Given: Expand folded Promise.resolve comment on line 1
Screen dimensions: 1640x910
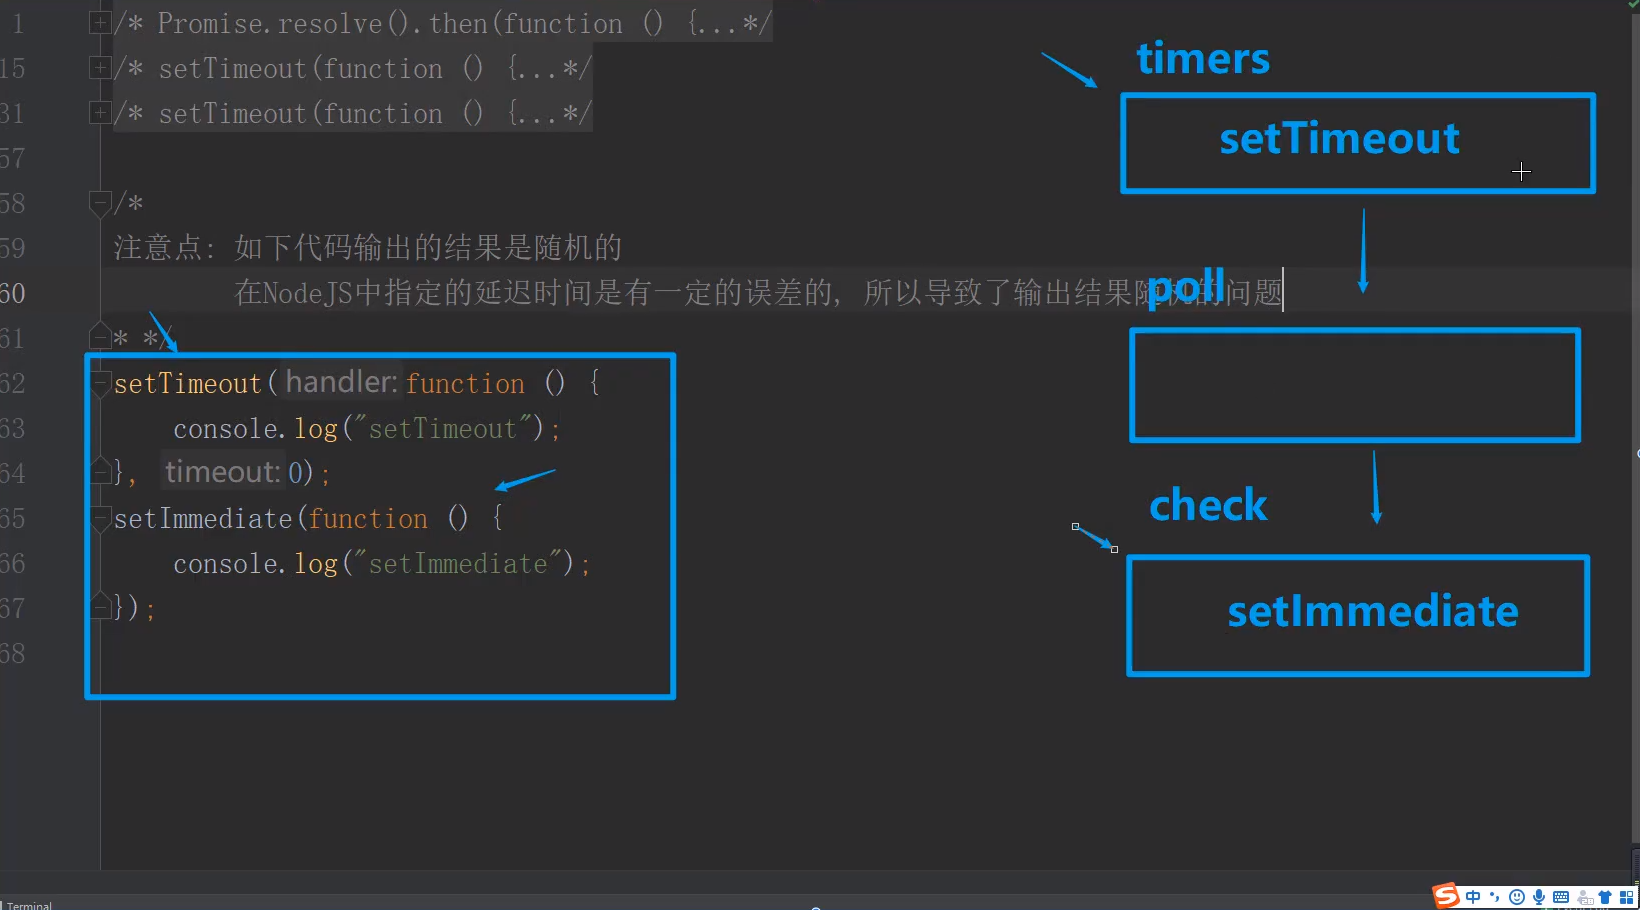Looking at the screenshot, I should click(100, 22).
